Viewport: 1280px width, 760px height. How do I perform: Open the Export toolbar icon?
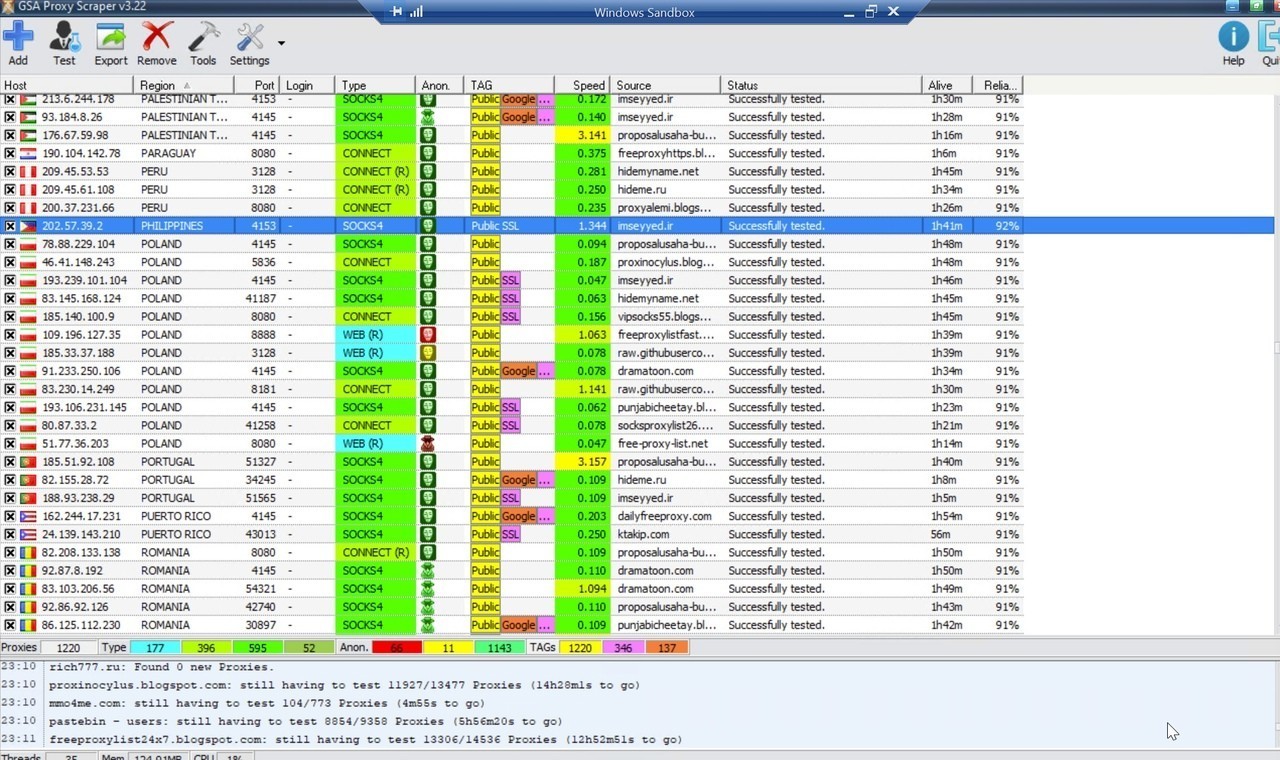tap(111, 37)
